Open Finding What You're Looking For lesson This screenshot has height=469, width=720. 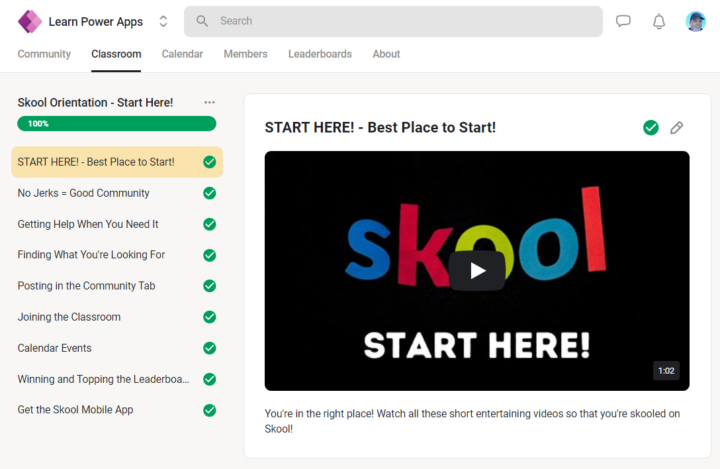click(x=117, y=255)
